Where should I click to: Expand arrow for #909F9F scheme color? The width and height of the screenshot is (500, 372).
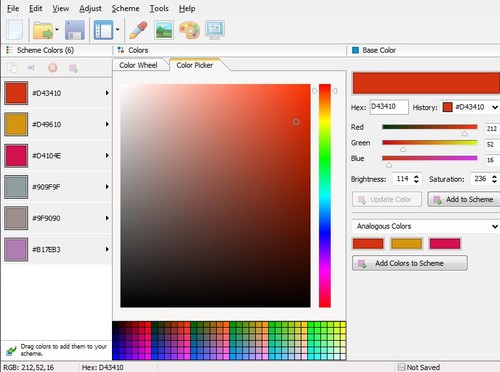[x=107, y=187]
